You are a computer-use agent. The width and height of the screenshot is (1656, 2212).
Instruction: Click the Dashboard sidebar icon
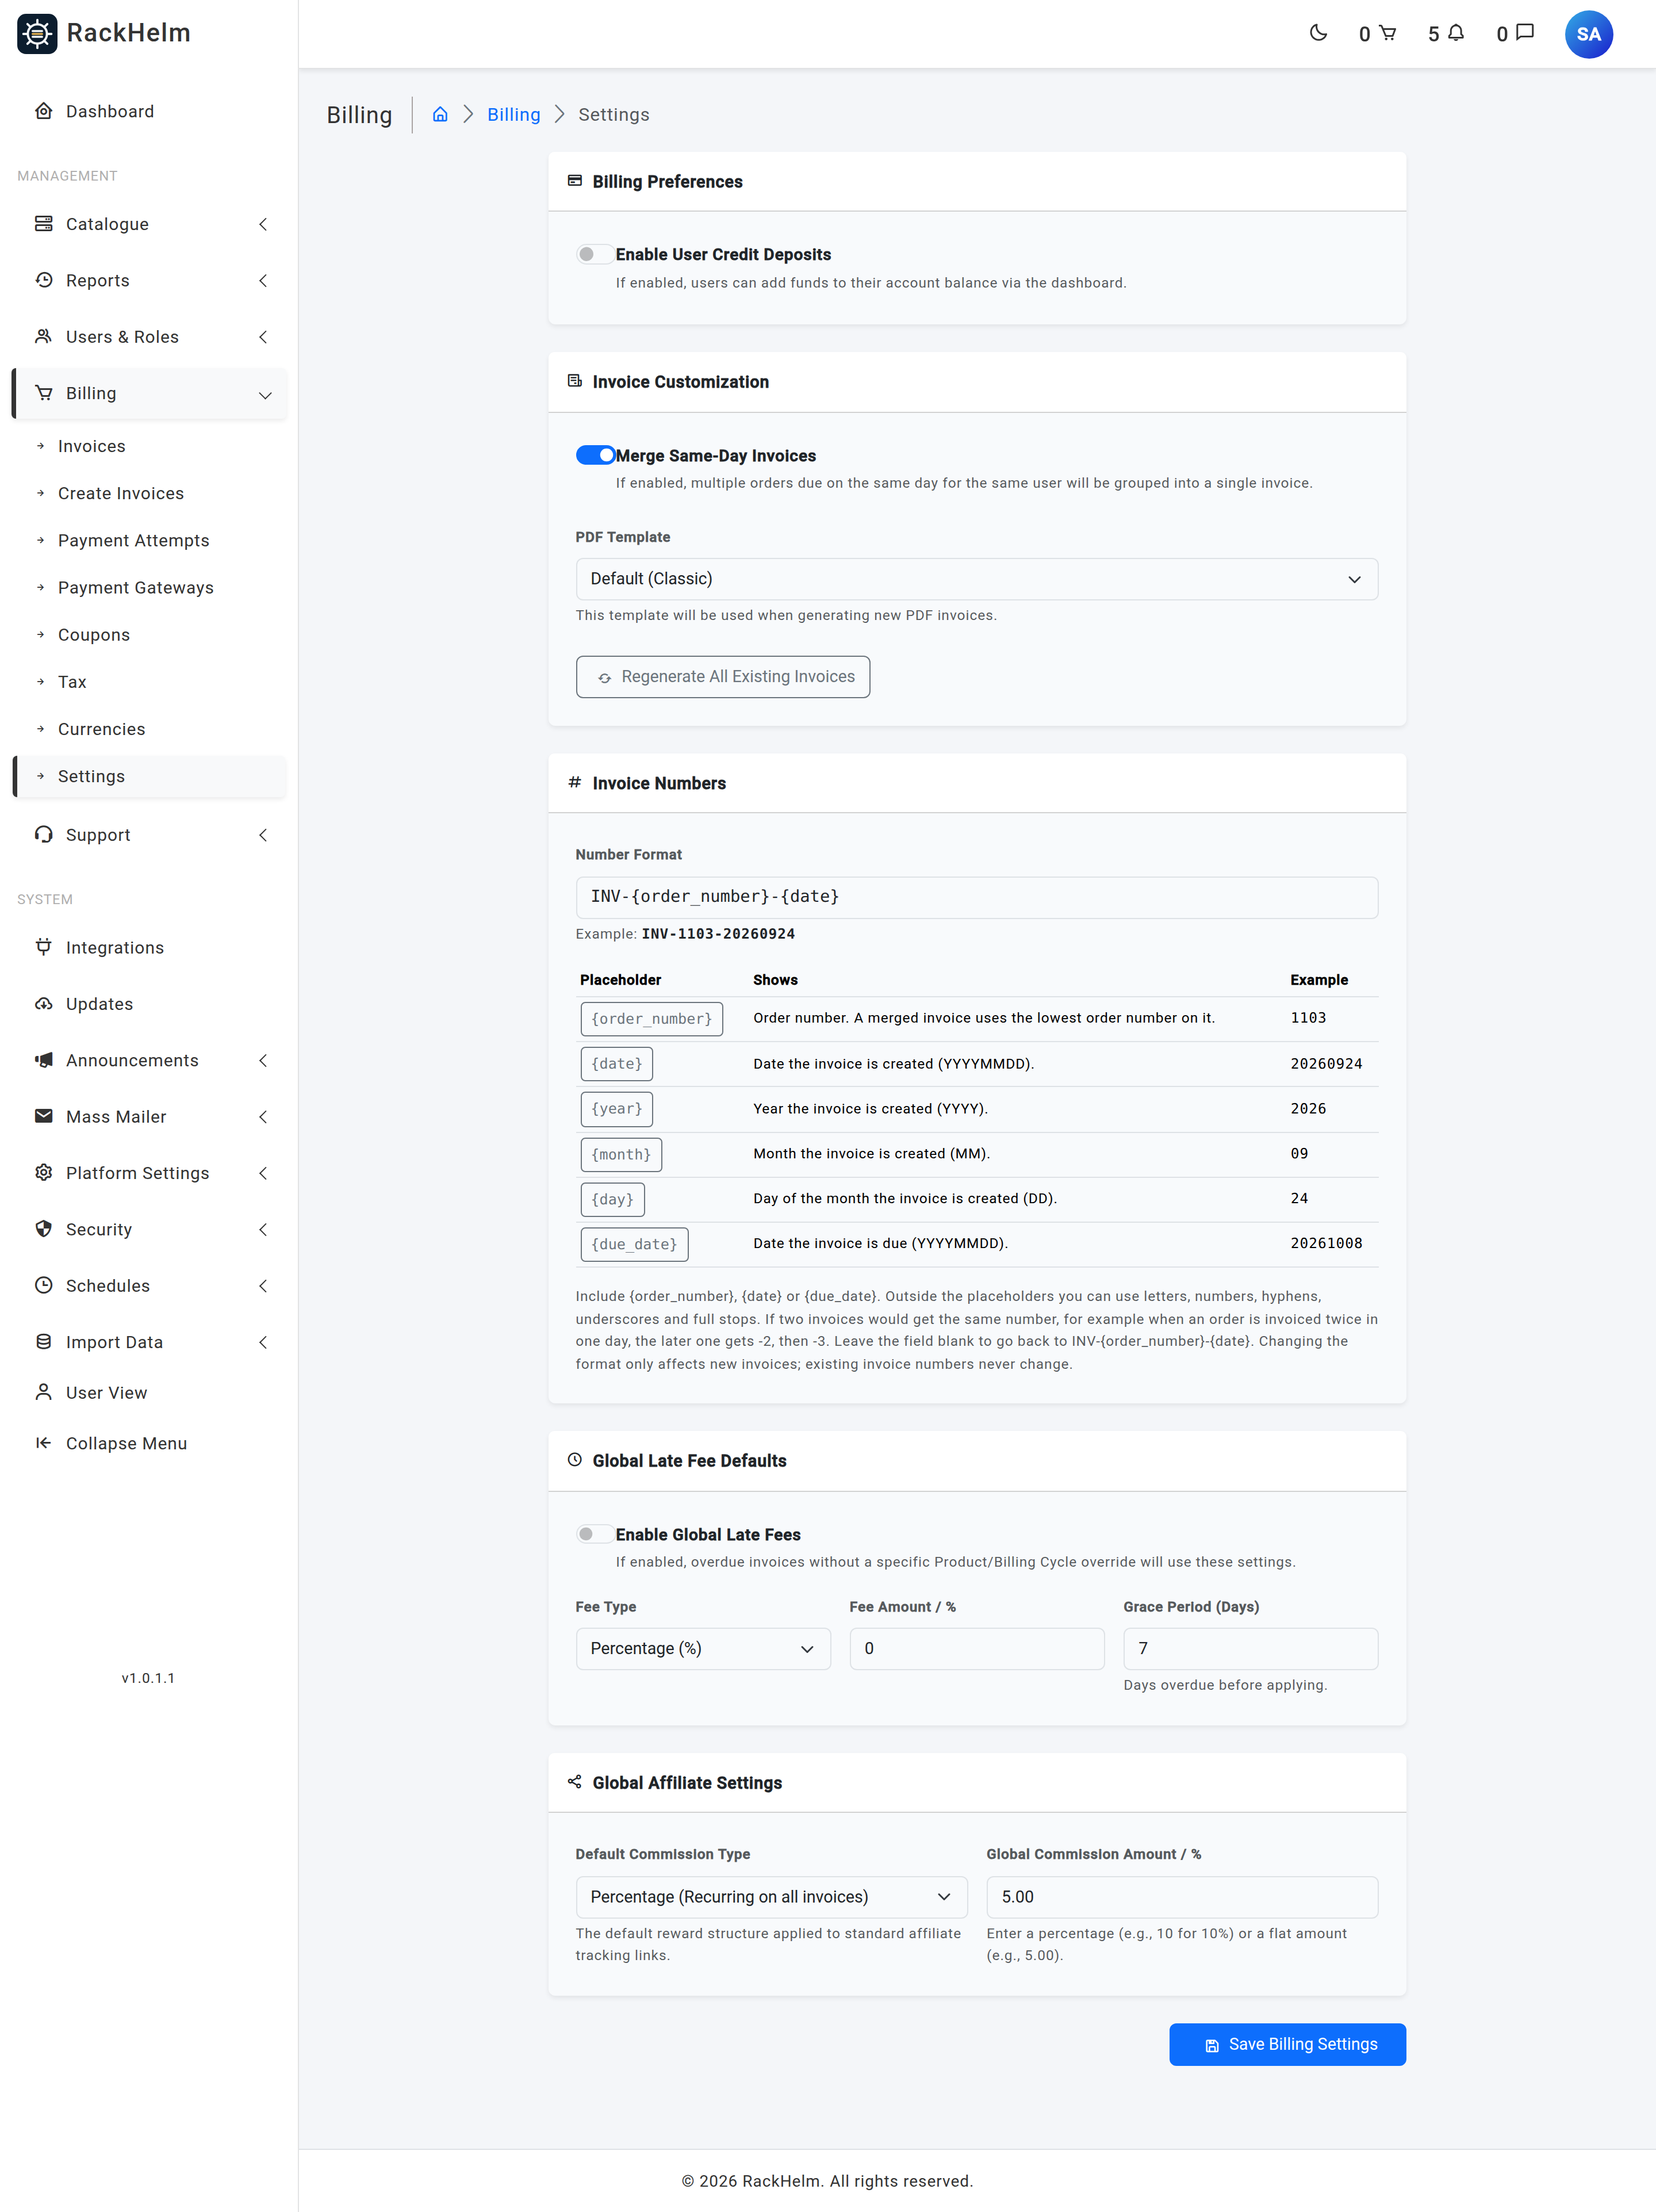click(44, 111)
